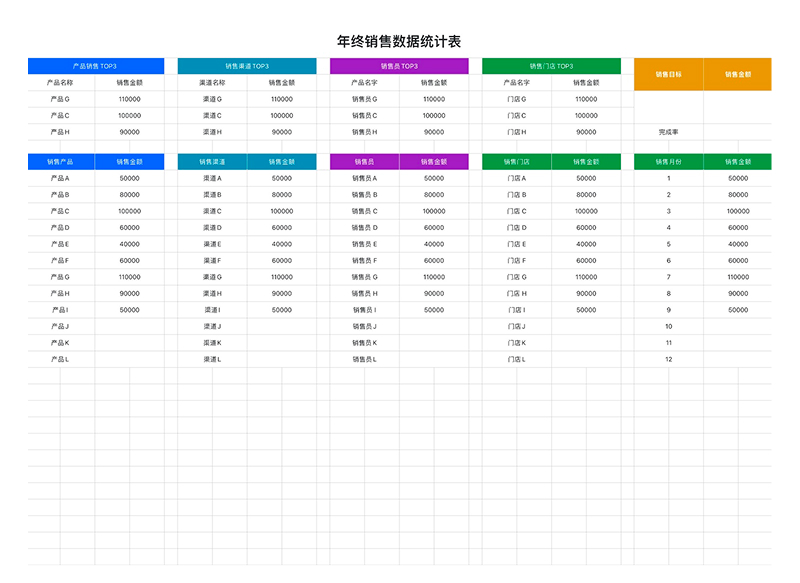Select 门店G in the 销售门店 TOP3 table
The height and width of the screenshot is (583, 800).
(x=516, y=99)
